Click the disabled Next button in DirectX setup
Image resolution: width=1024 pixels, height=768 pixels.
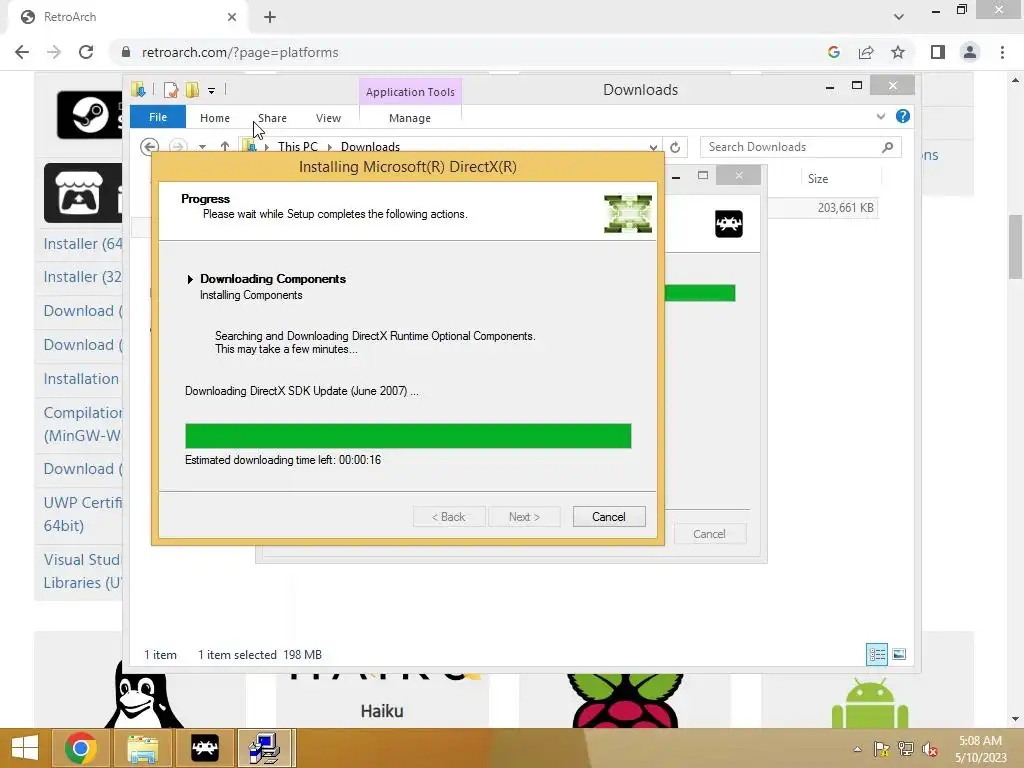tap(524, 517)
